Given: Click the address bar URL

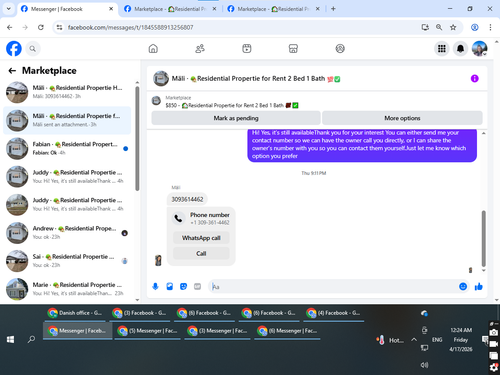Looking at the screenshot, I should pos(130,27).
